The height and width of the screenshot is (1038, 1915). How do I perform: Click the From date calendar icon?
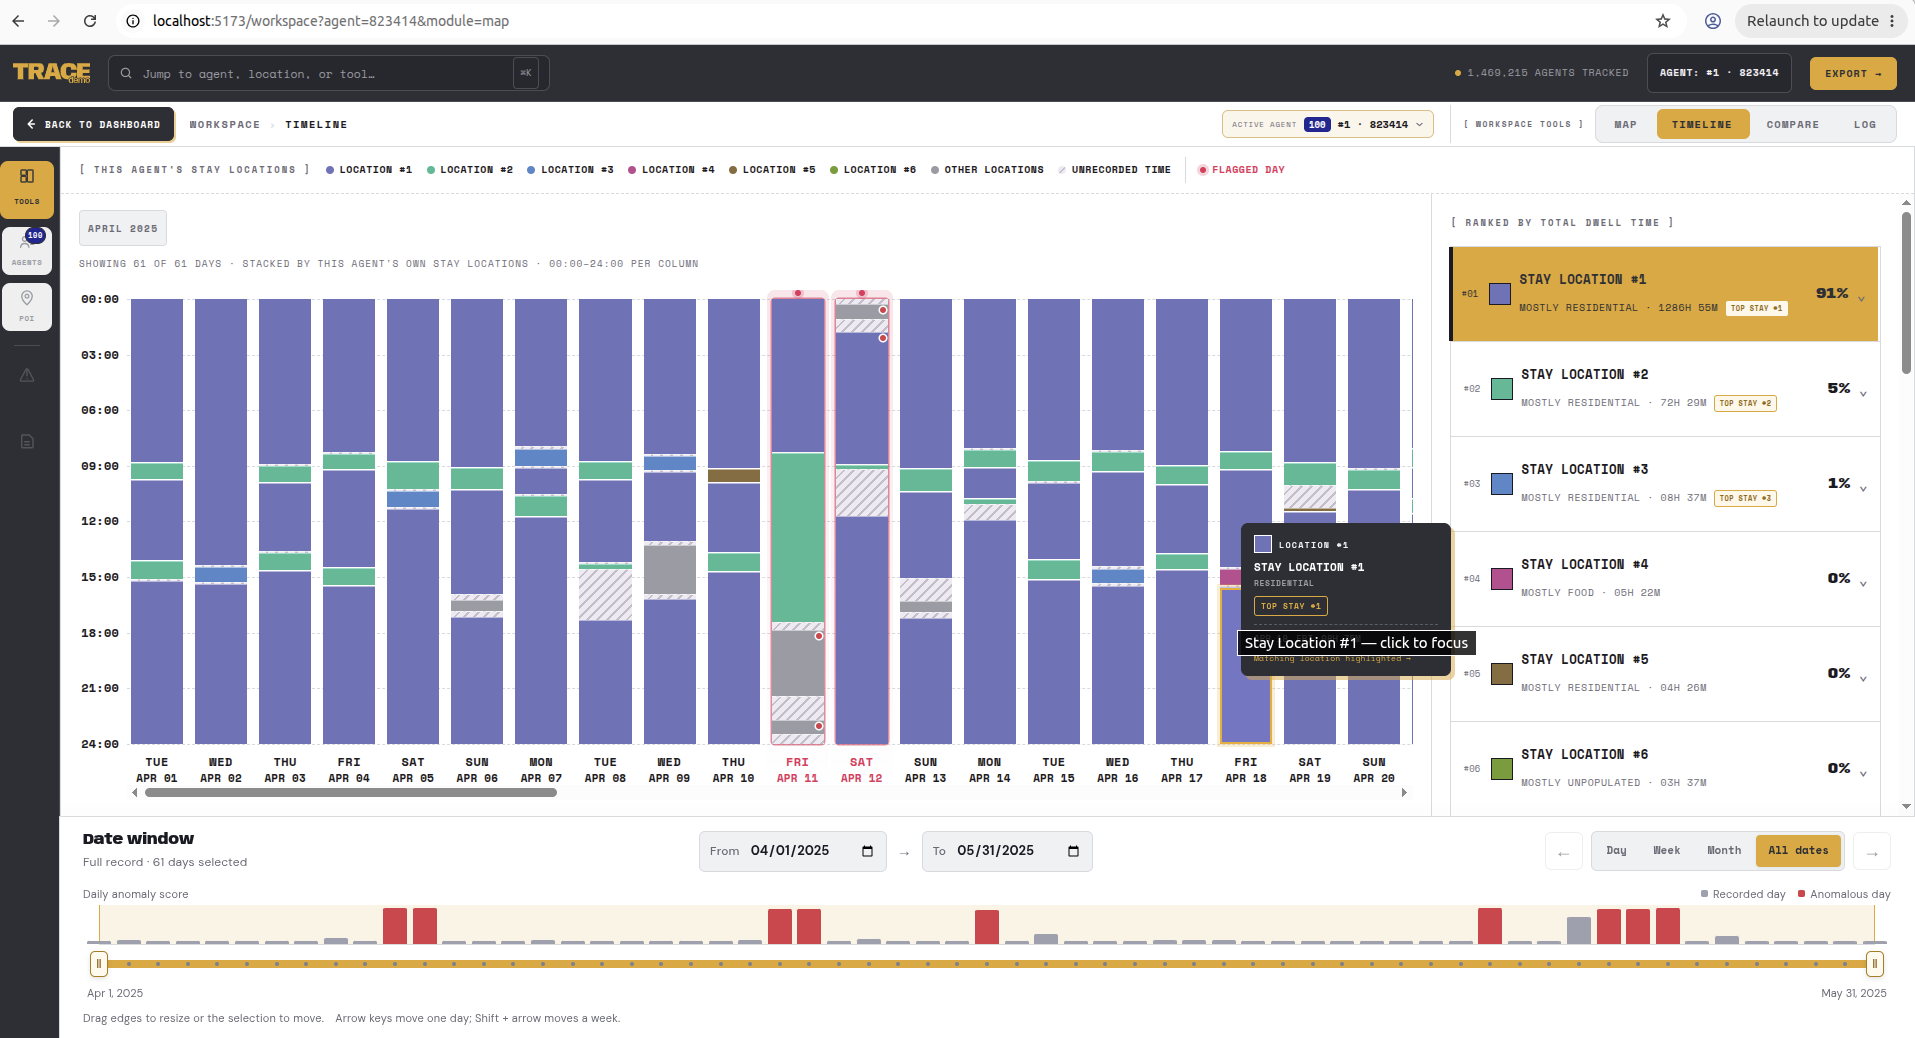click(867, 851)
